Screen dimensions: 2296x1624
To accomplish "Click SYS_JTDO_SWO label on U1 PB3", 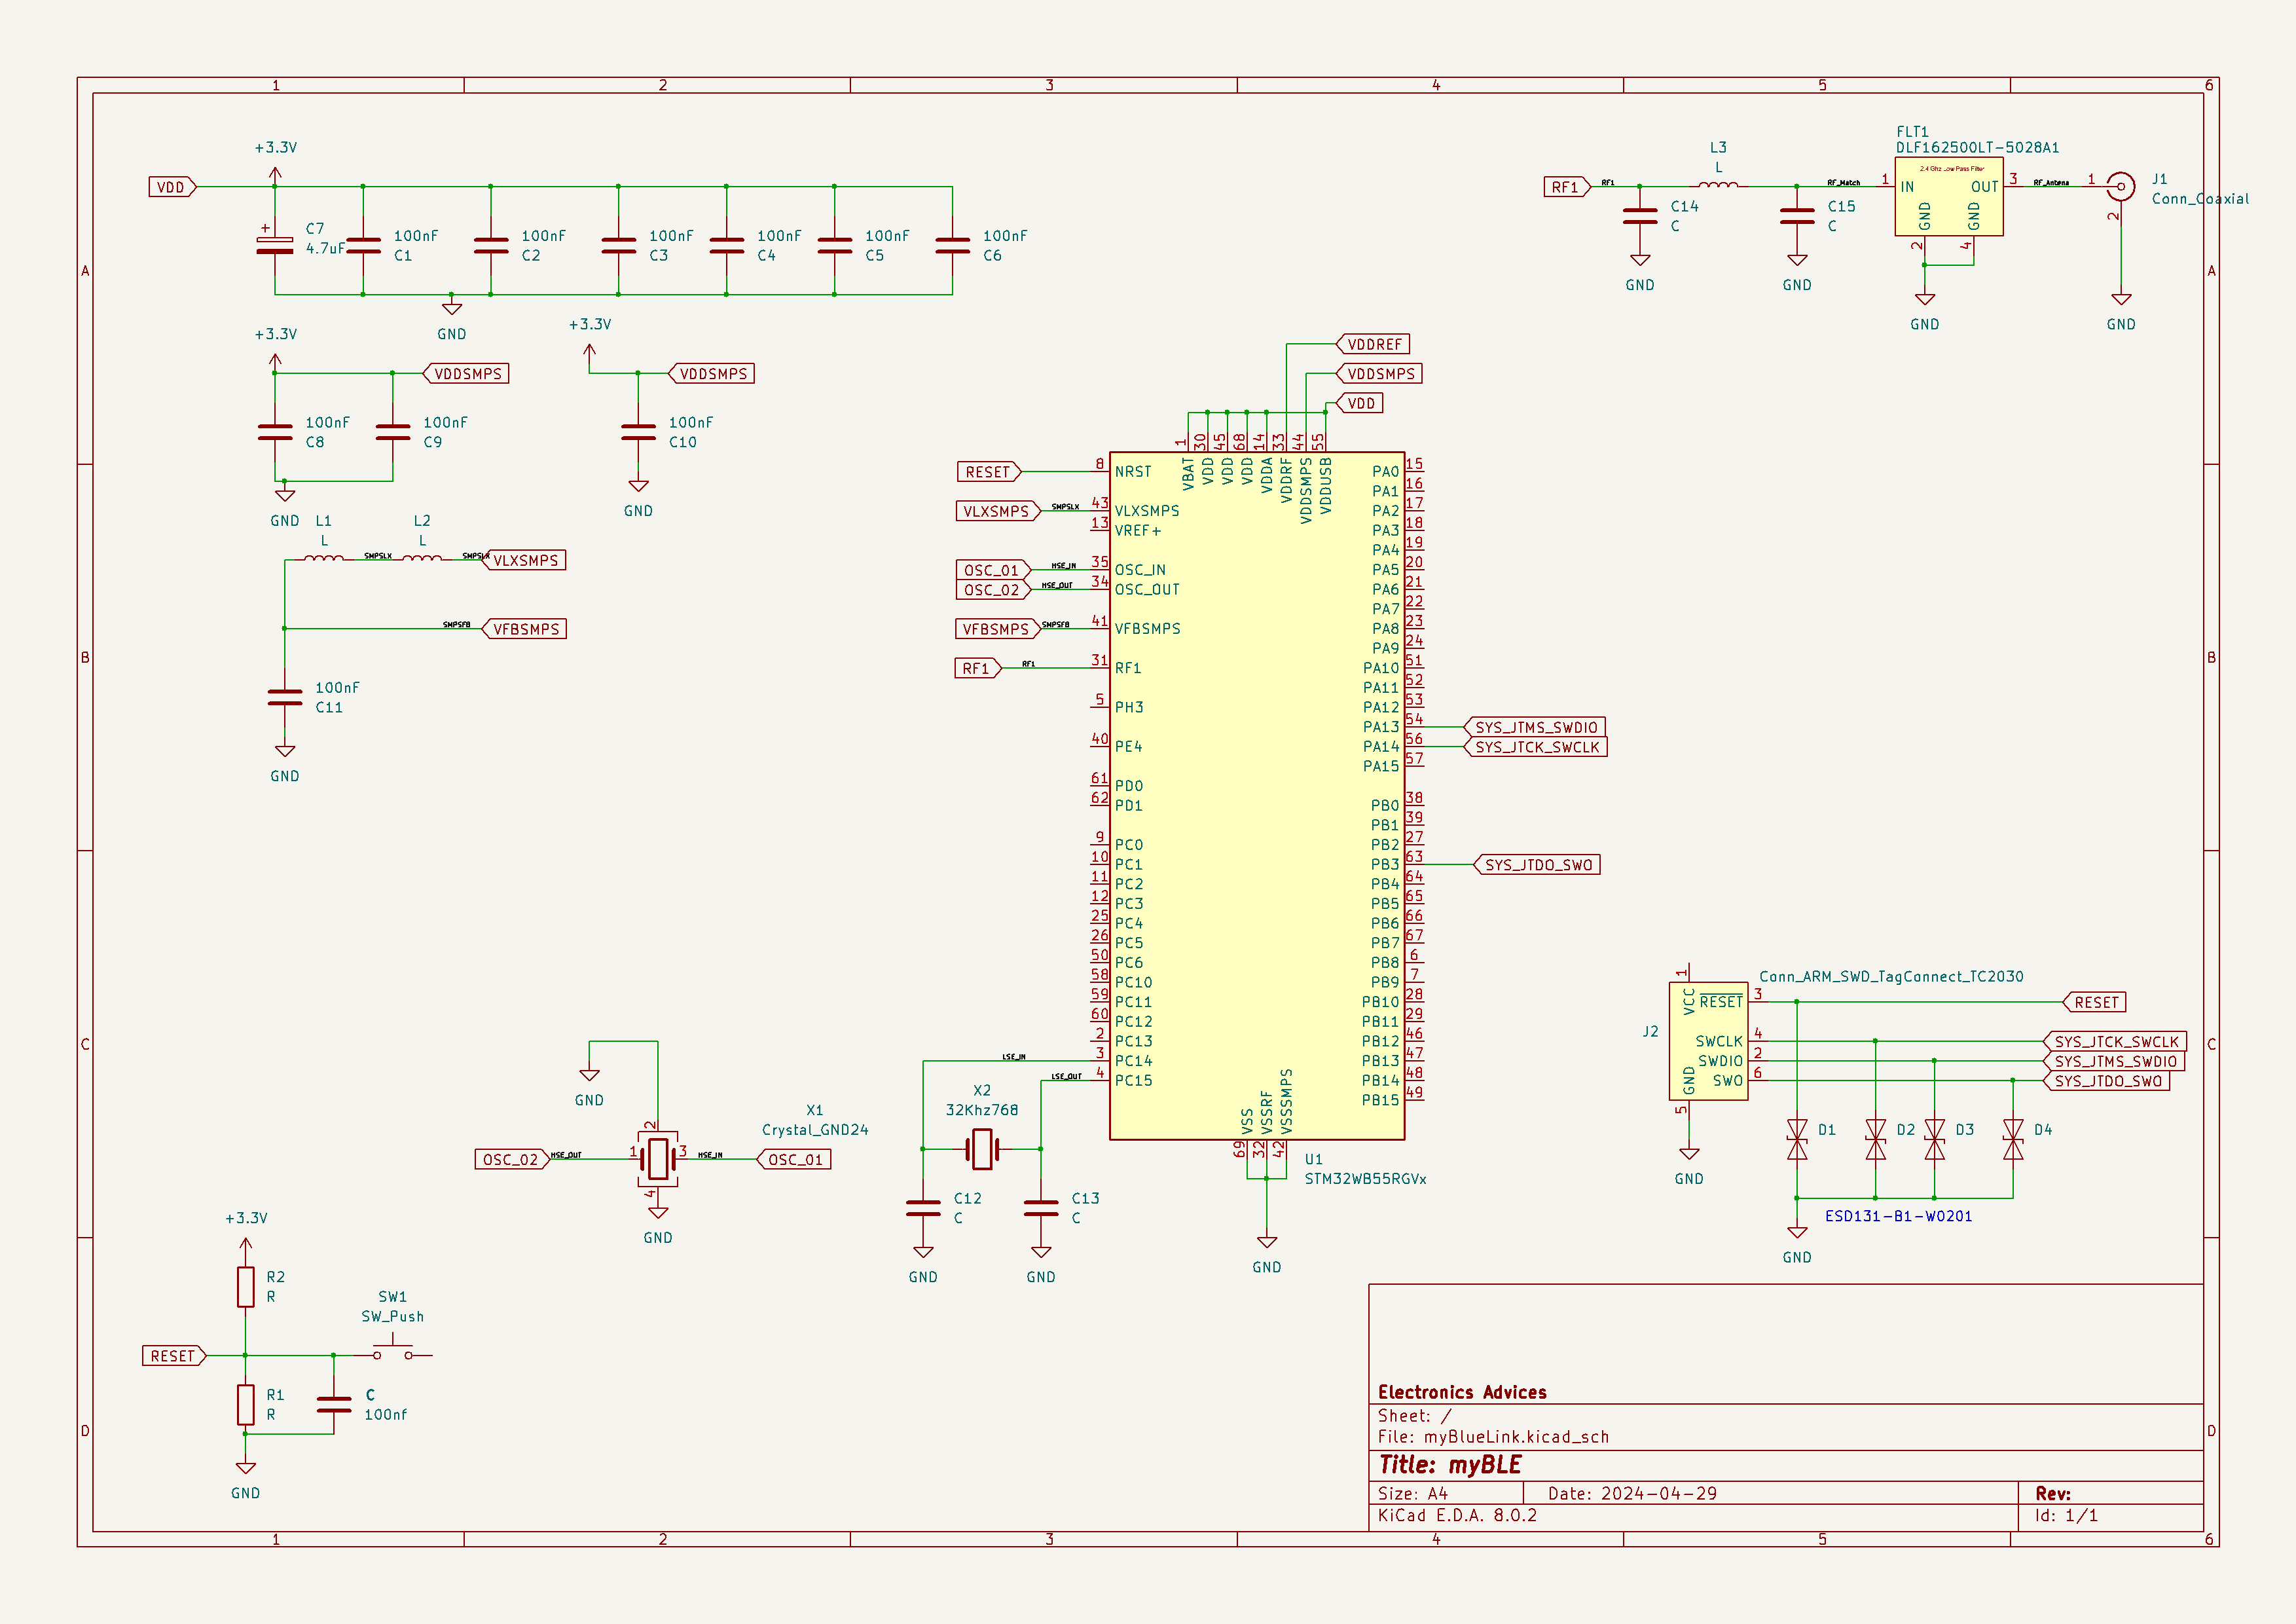I will click(1537, 865).
